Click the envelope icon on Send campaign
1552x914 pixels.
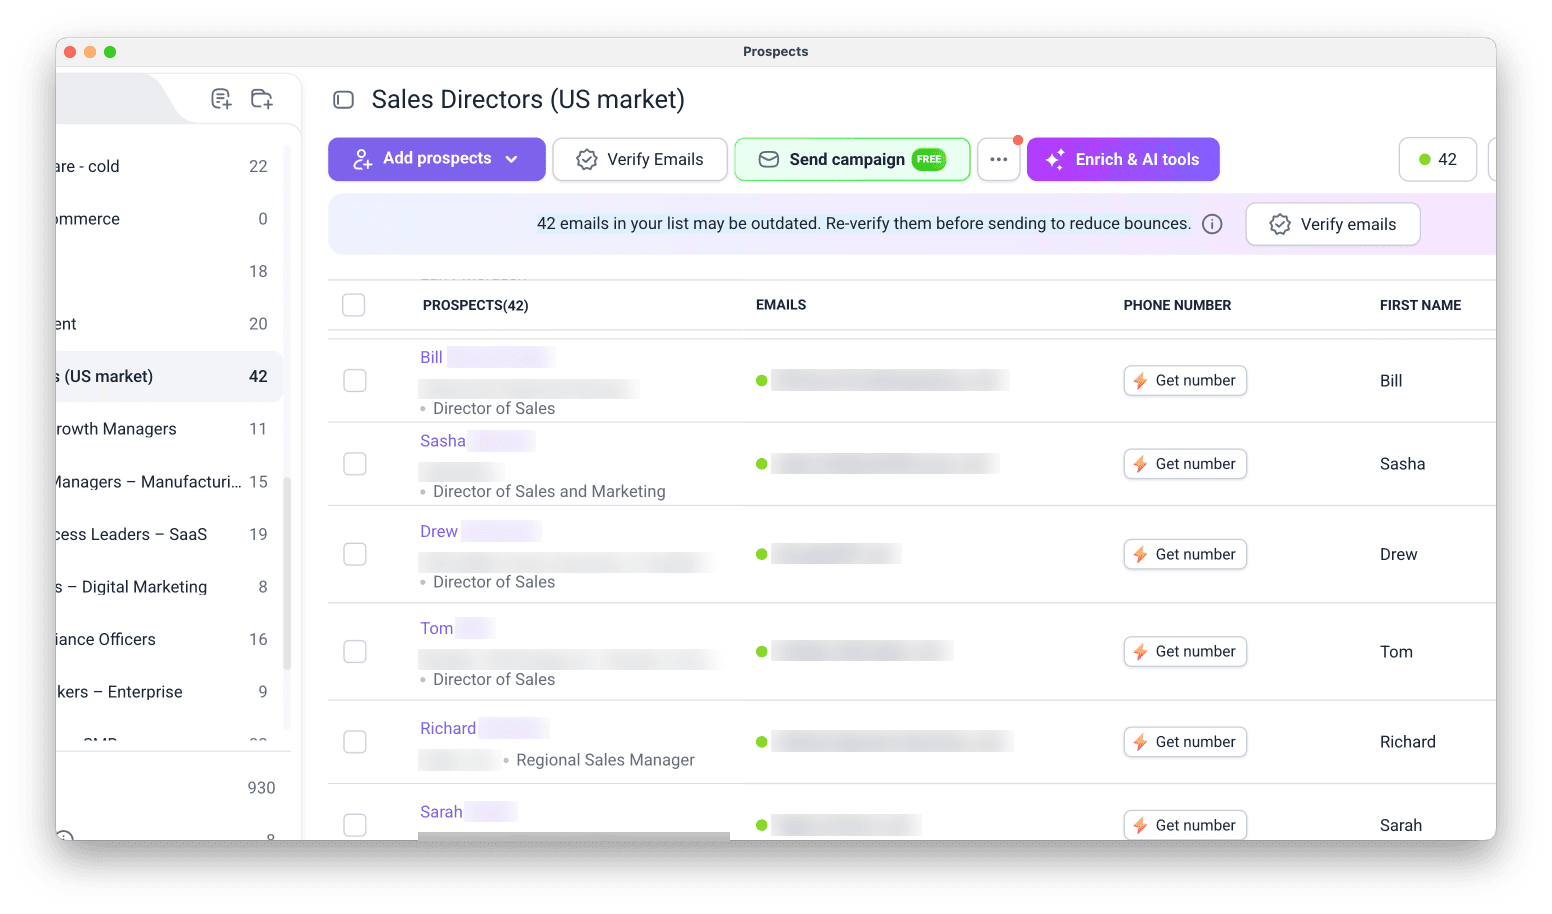click(x=769, y=160)
